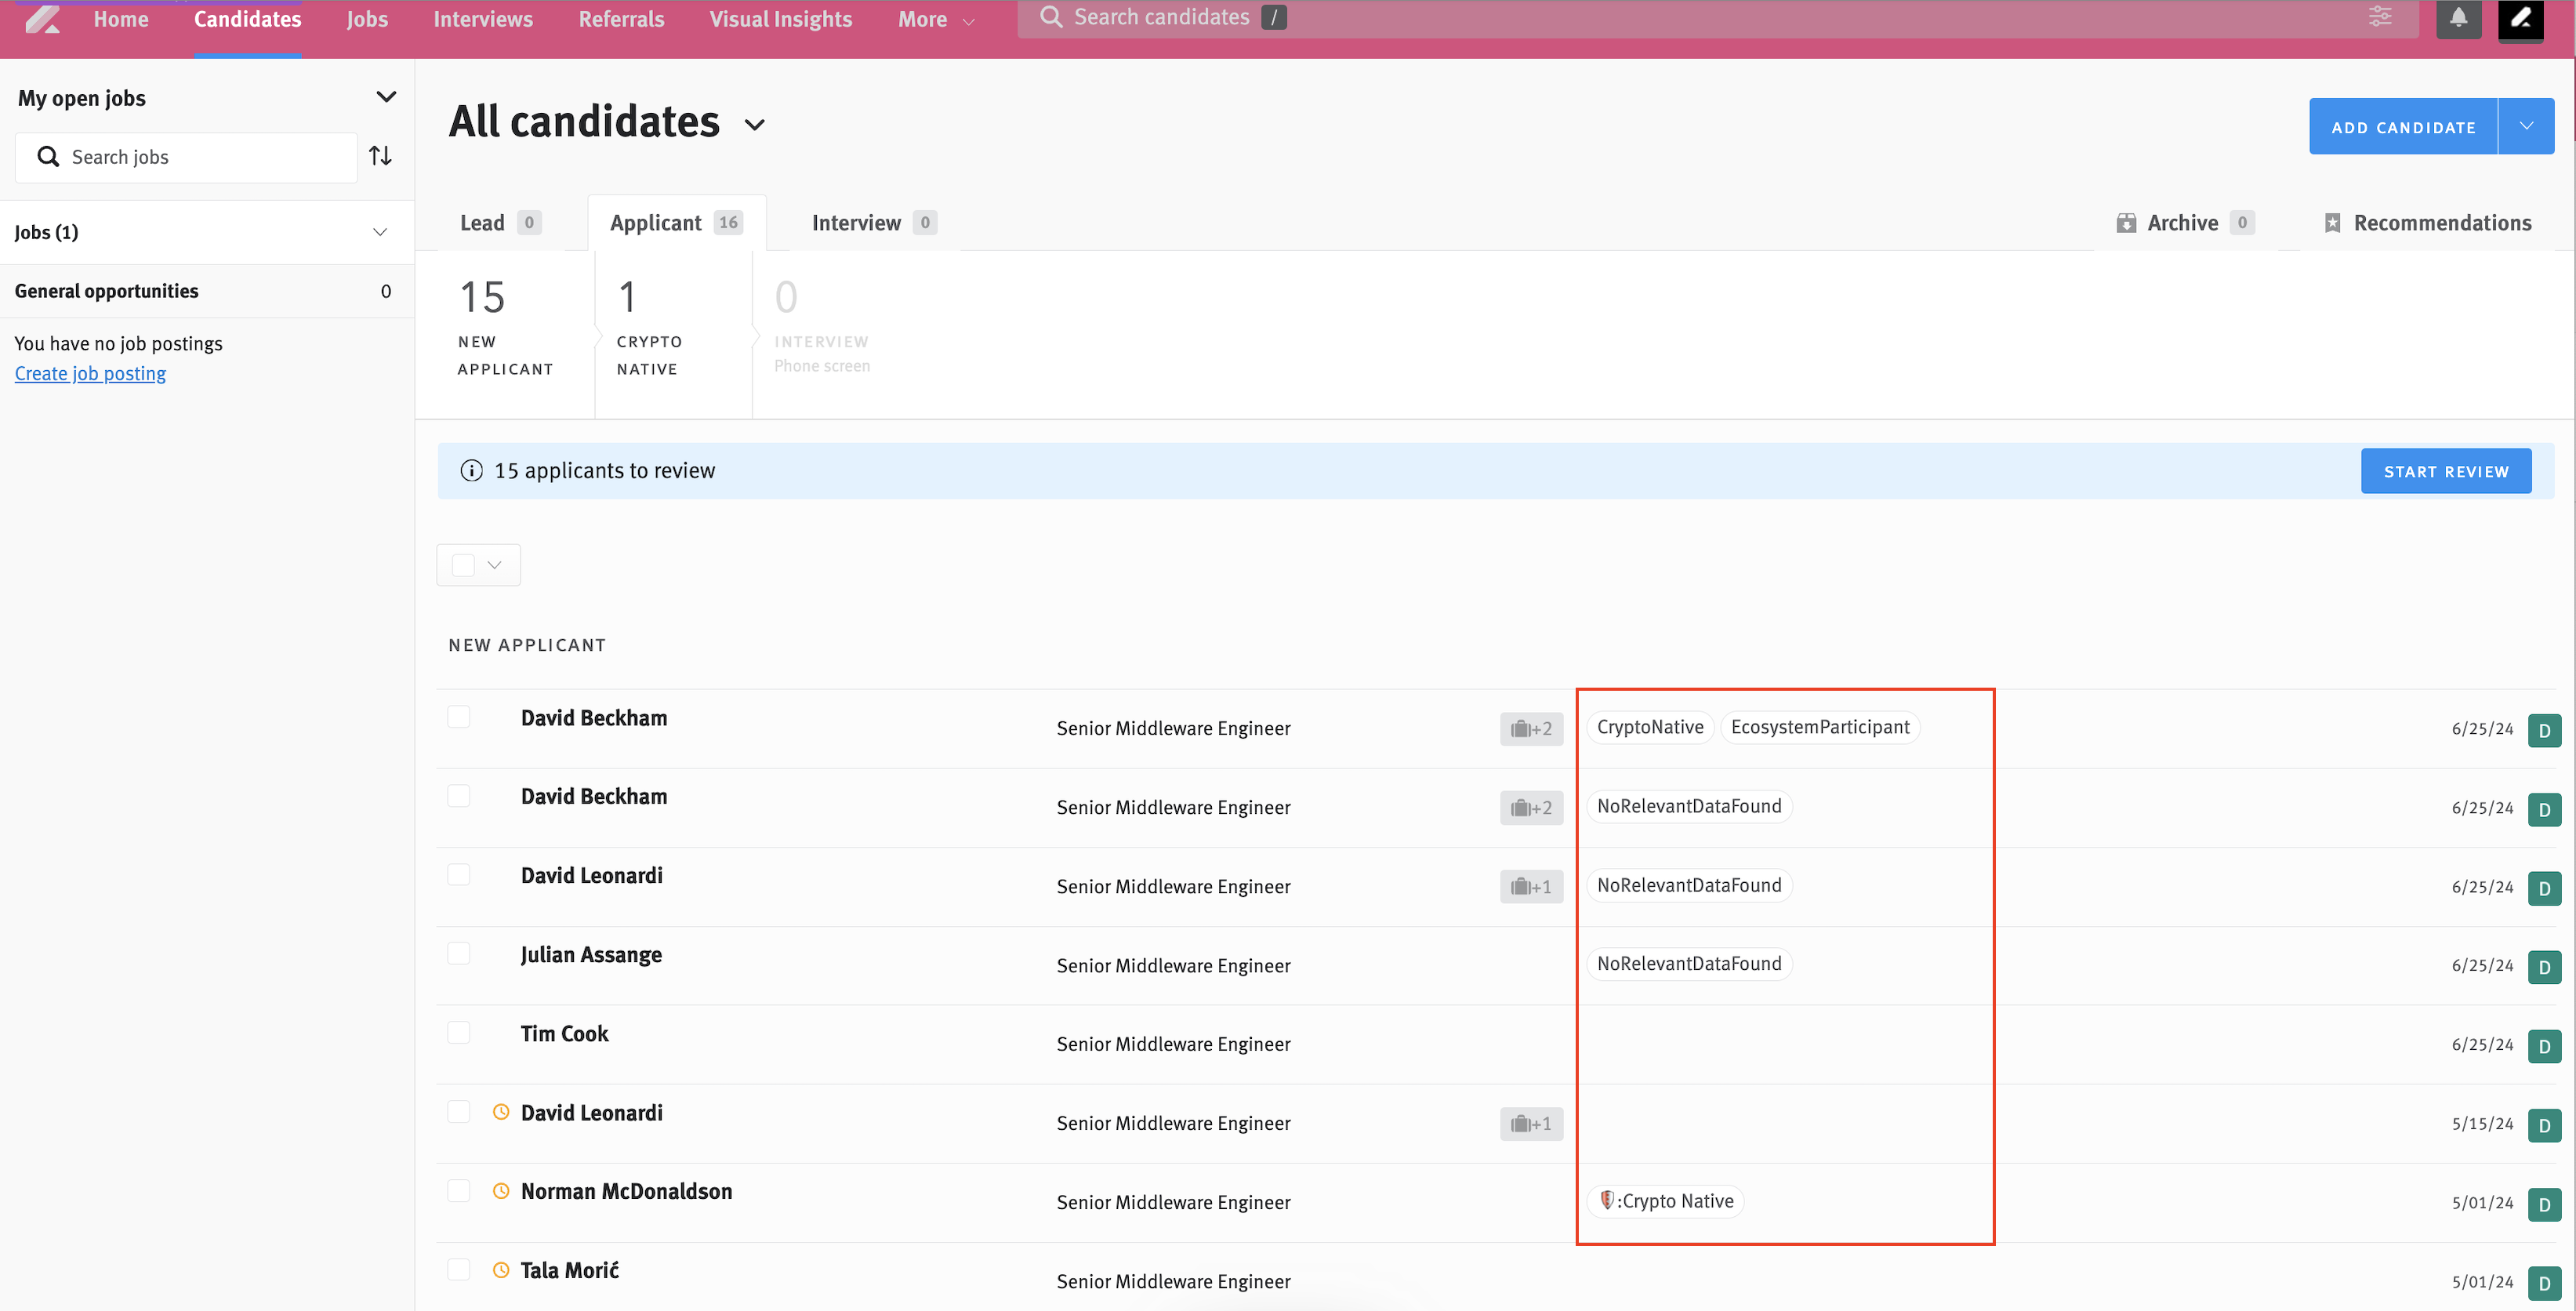
Task: Collapse My open jobs section
Action: (x=386, y=97)
